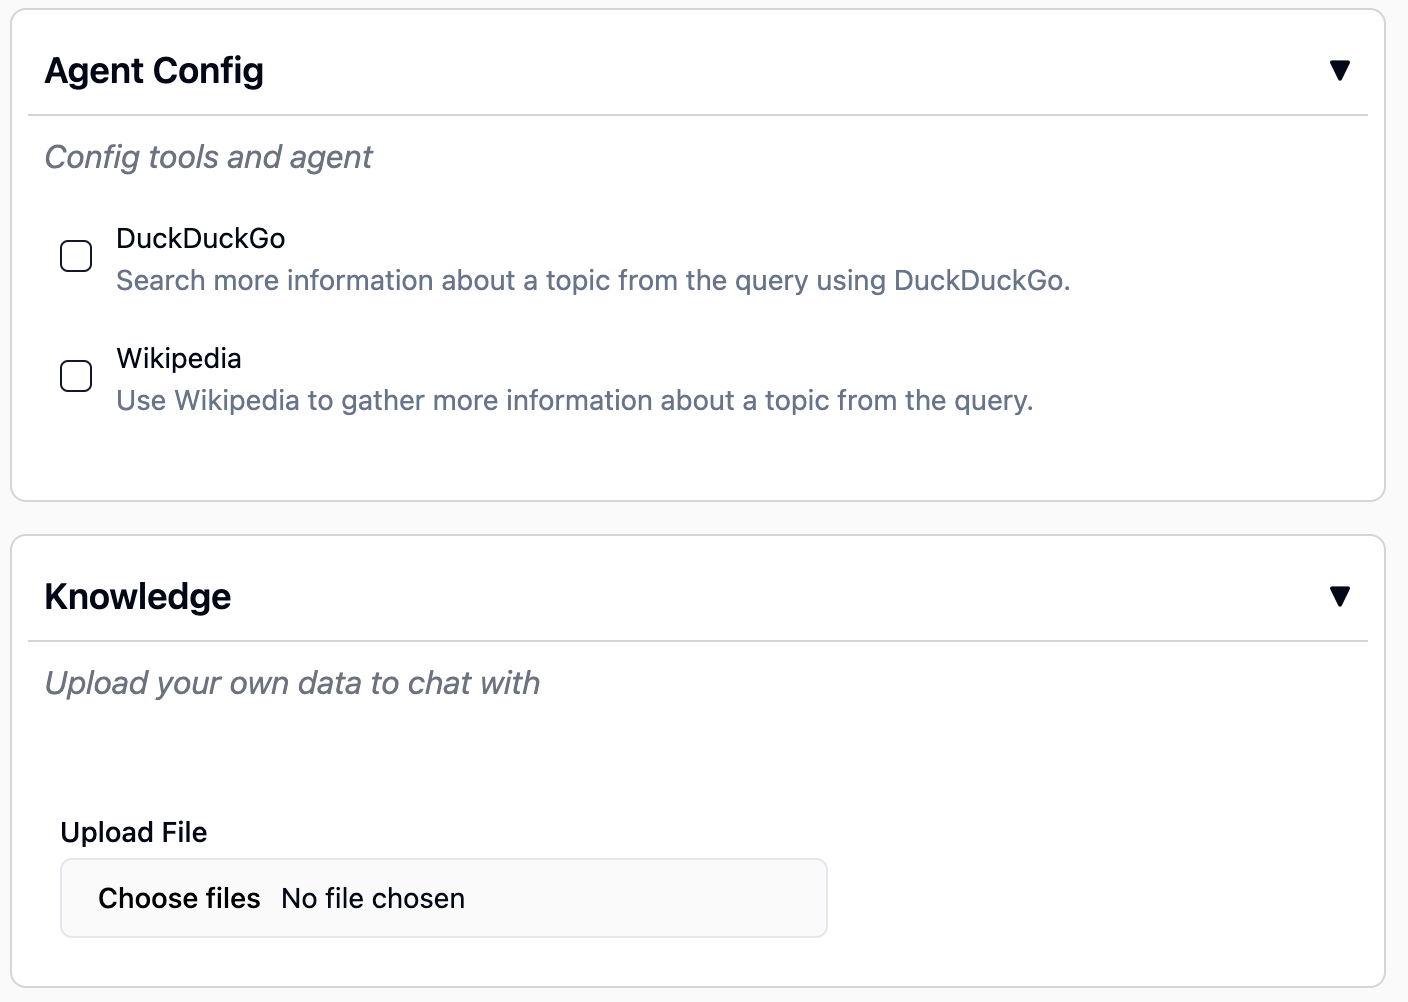The width and height of the screenshot is (1408, 1002).
Task: Select the DuckDuckGo tool label
Action: click(x=201, y=238)
